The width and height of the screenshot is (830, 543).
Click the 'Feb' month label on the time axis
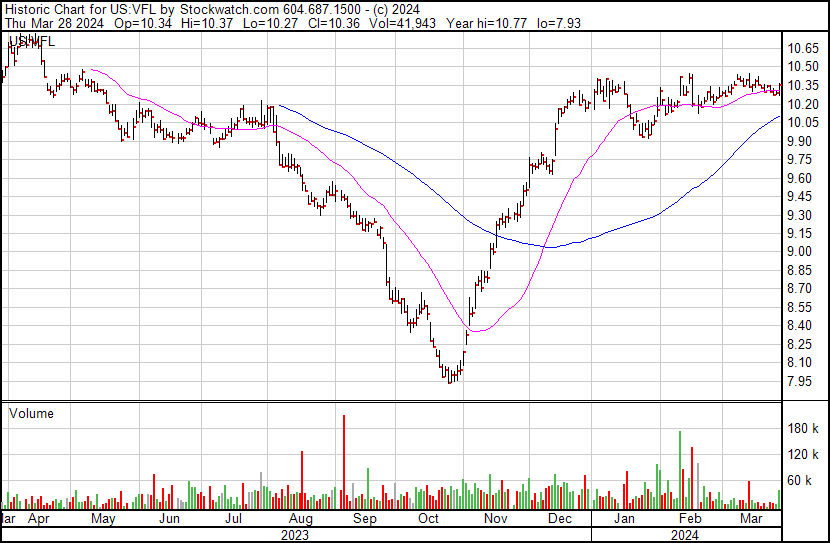(x=689, y=520)
